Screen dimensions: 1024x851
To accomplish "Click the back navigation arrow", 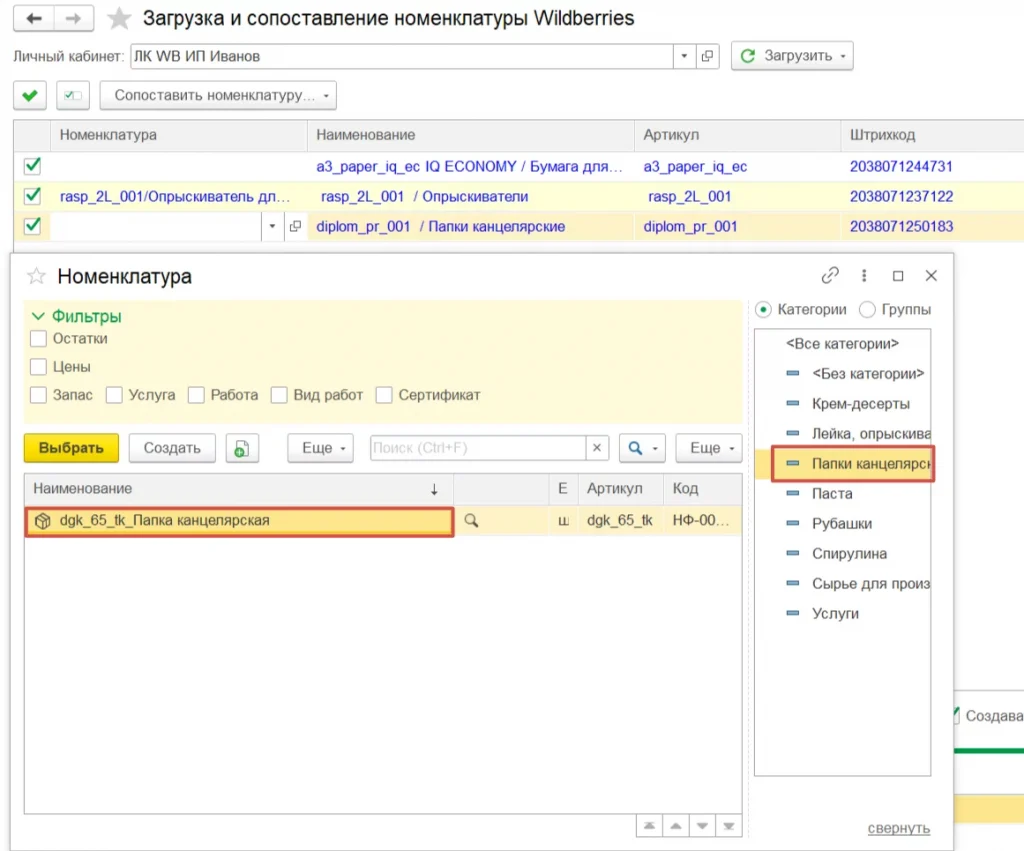I will [x=34, y=19].
